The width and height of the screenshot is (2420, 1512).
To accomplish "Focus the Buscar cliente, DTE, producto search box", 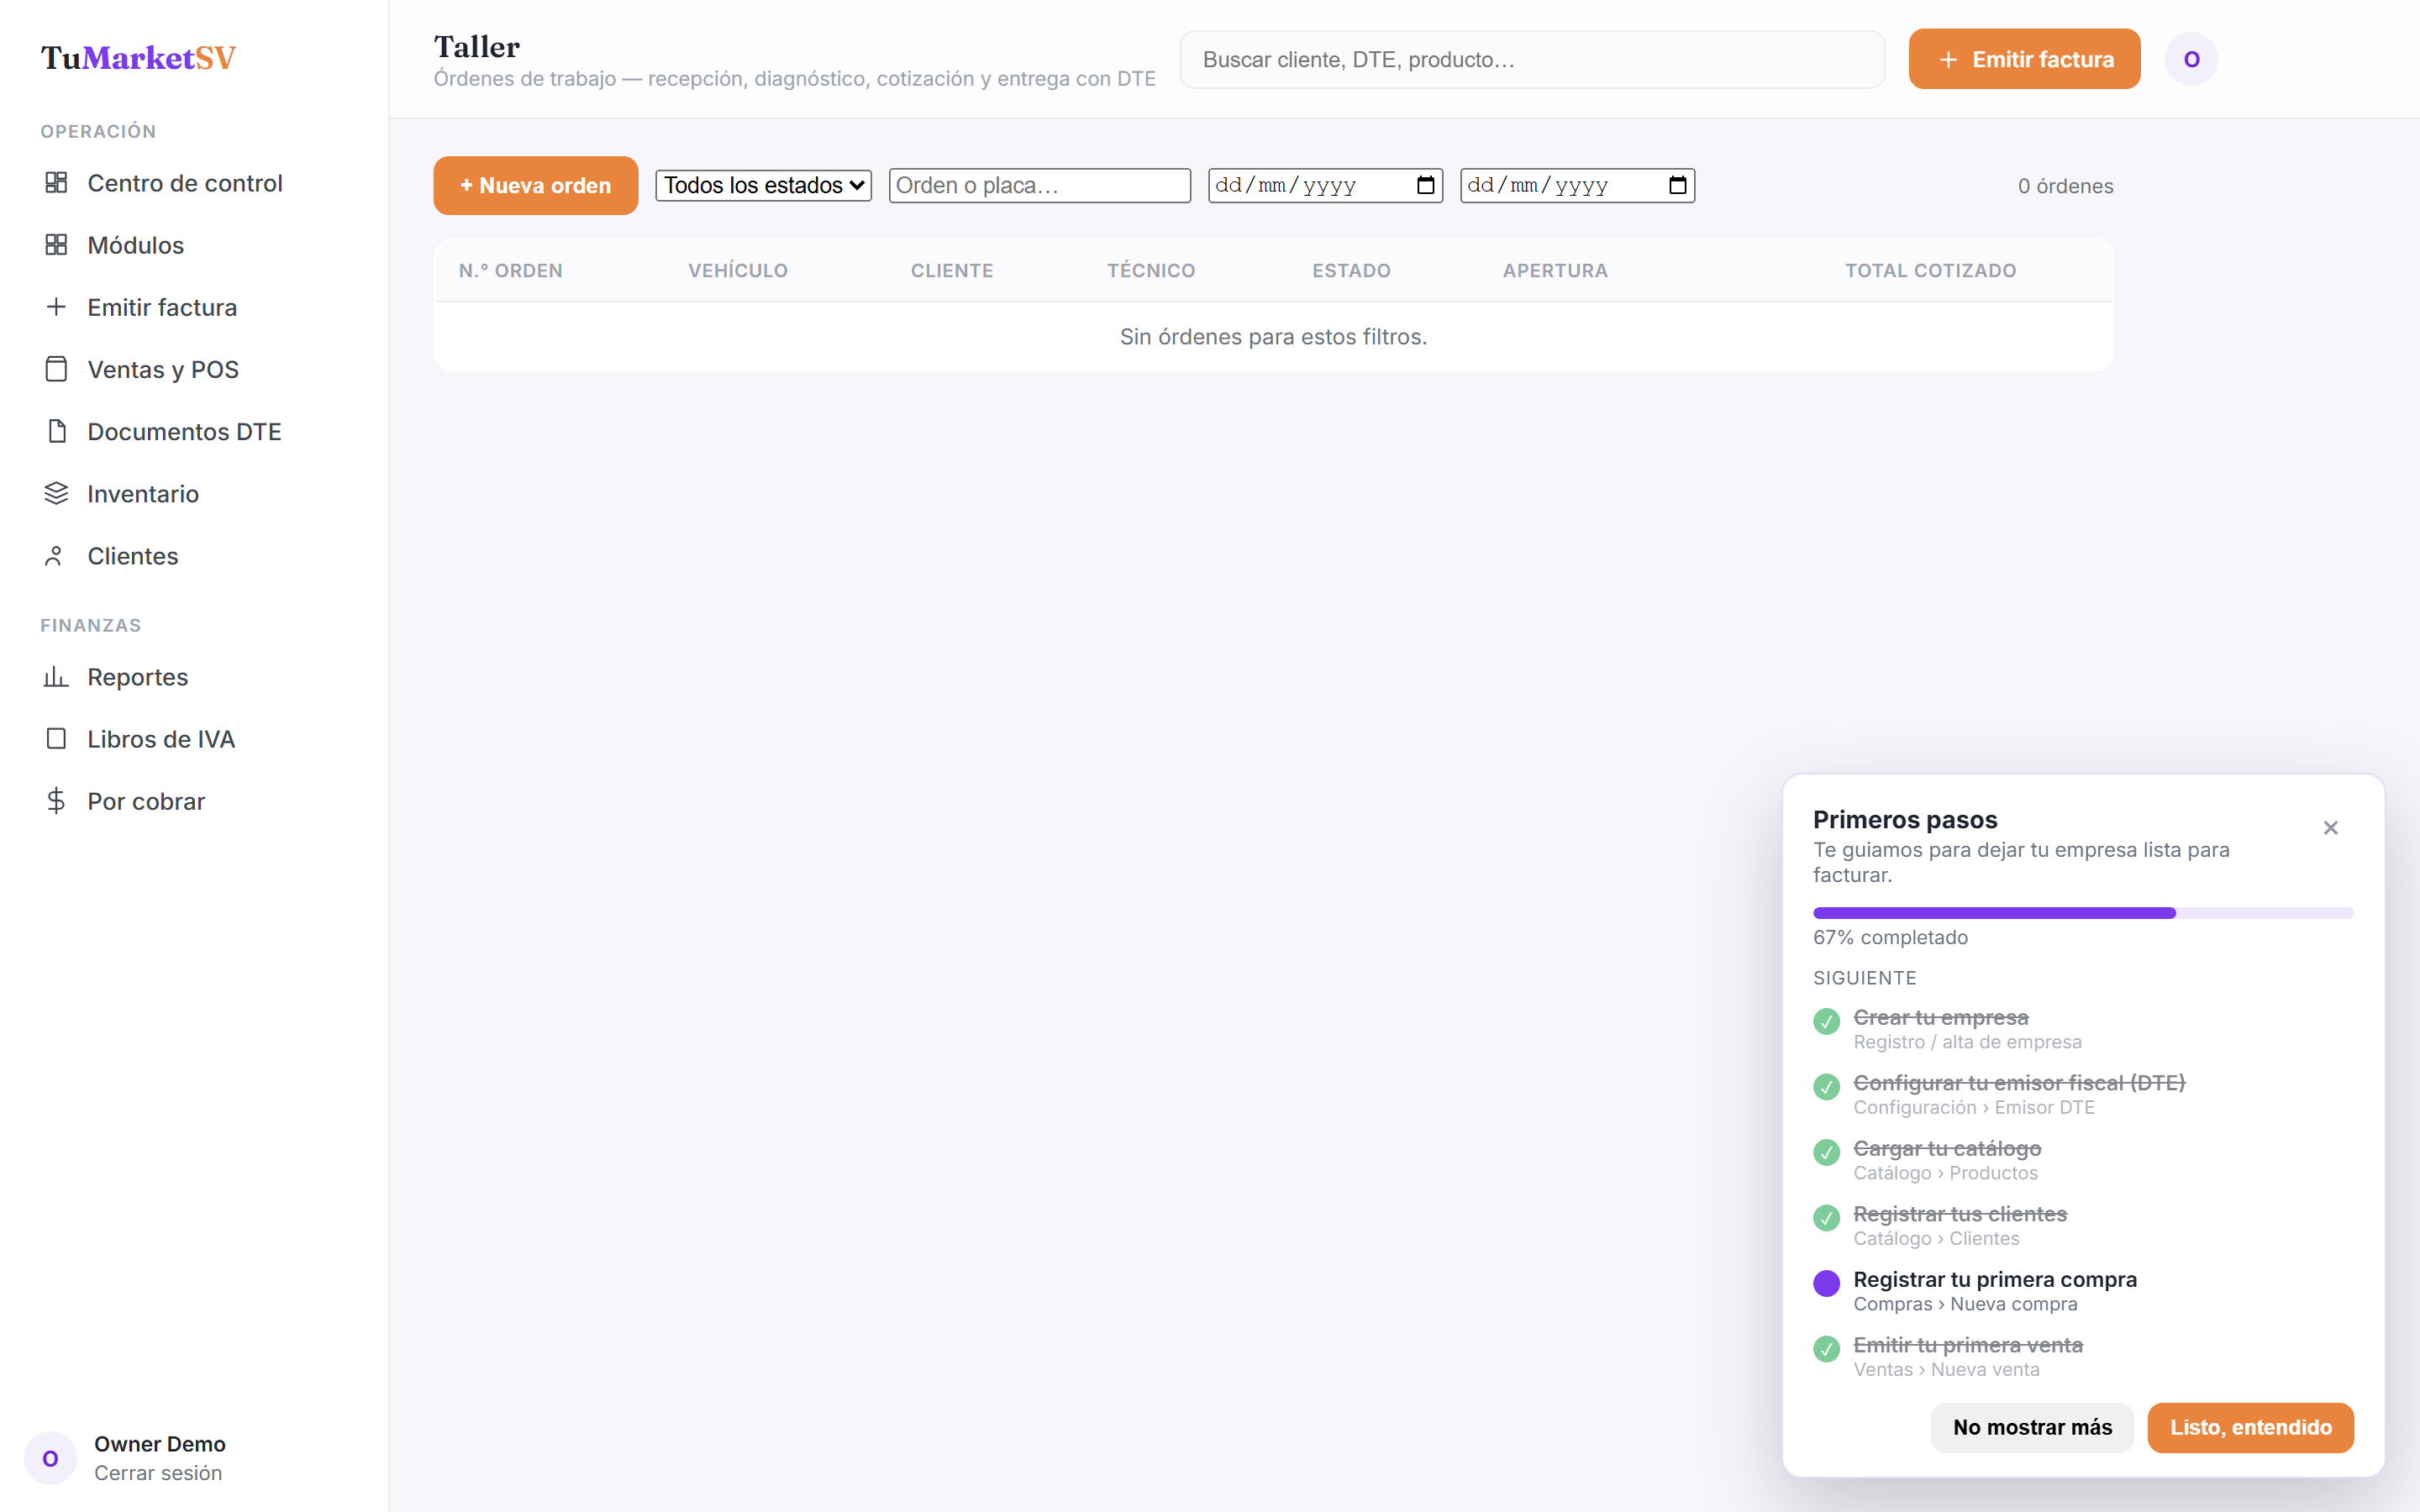I will [x=1532, y=59].
